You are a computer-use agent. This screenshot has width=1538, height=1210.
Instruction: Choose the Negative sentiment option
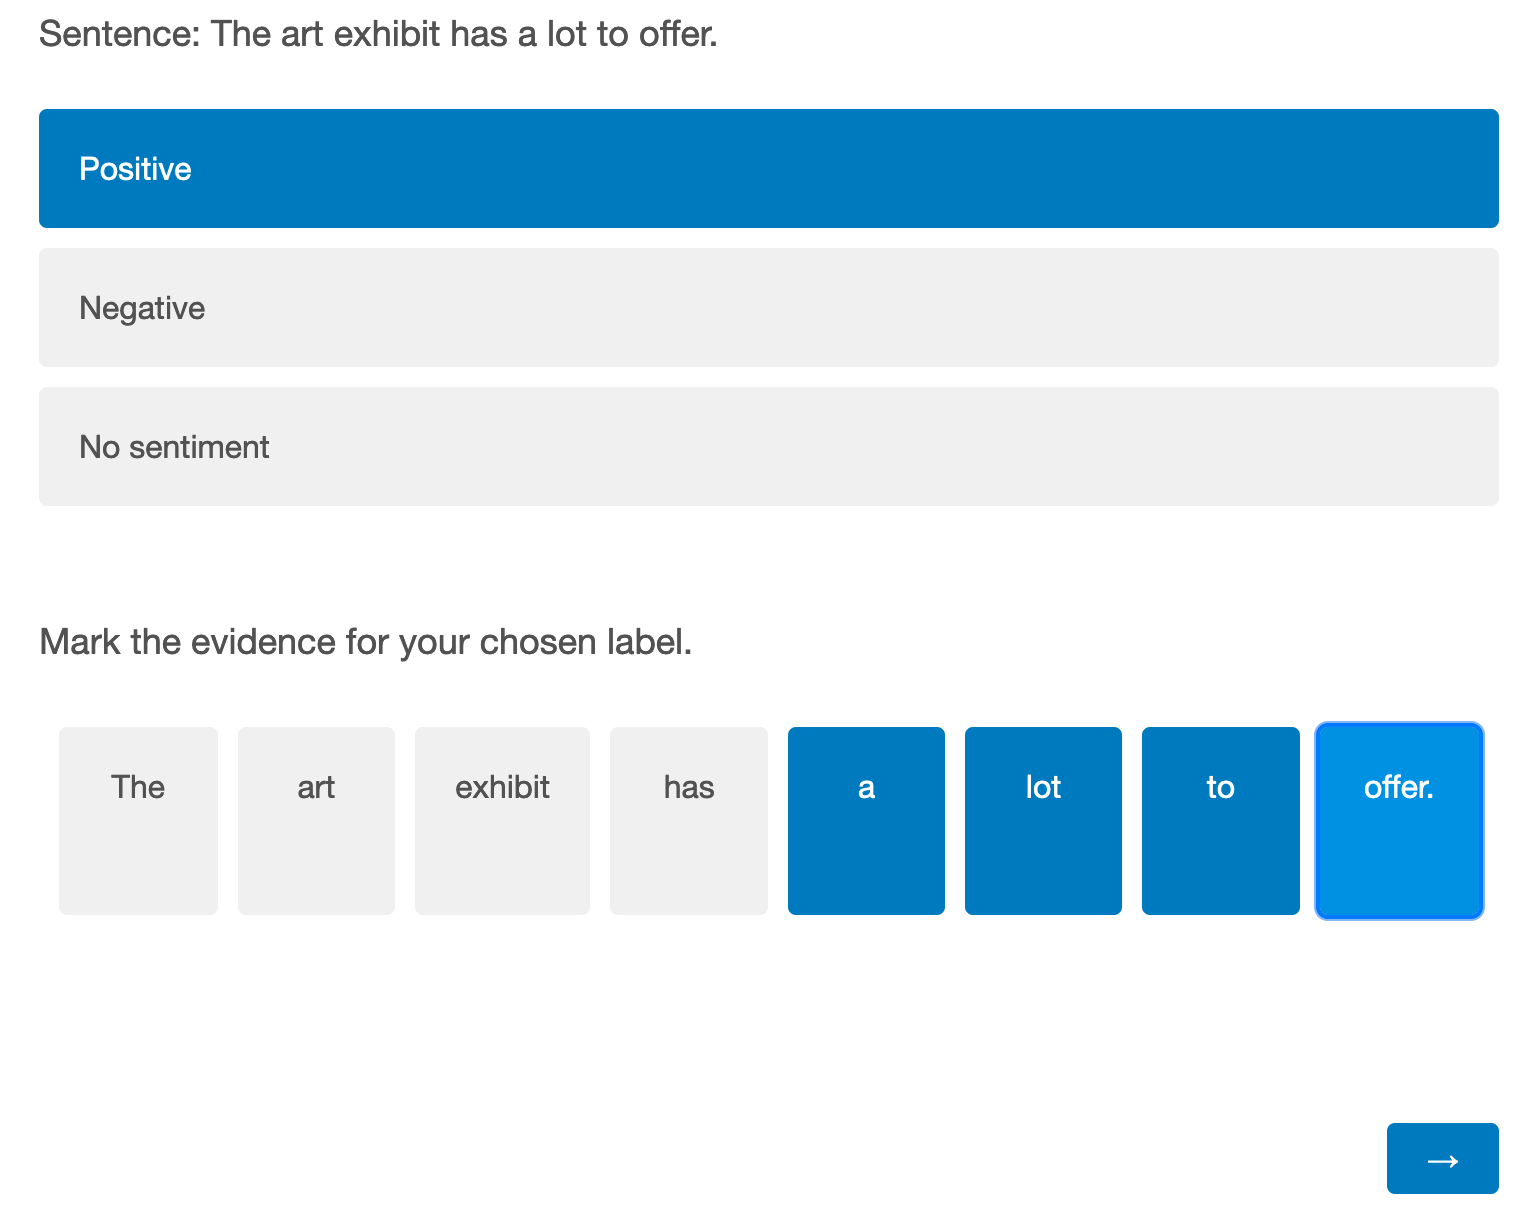(768, 307)
